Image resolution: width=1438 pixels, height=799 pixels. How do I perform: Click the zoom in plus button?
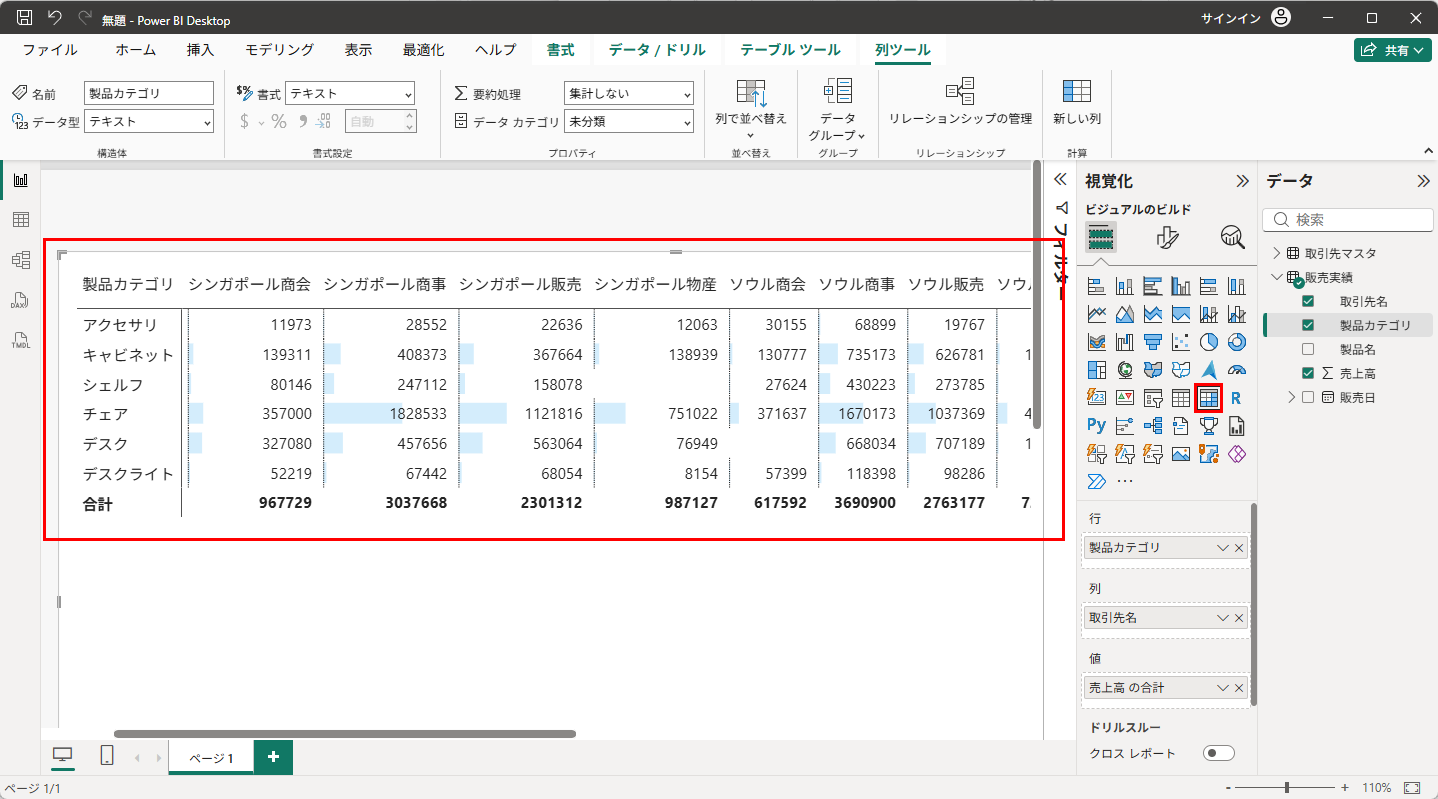pos(1345,788)
